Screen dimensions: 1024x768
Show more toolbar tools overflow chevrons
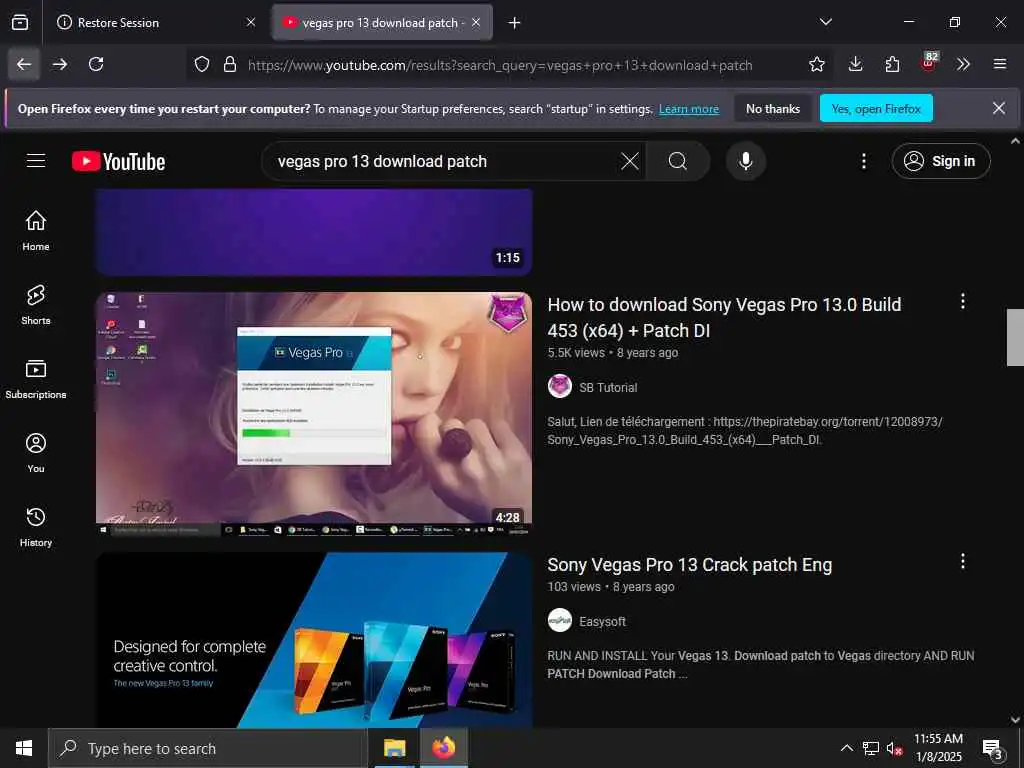pos(963,64)
